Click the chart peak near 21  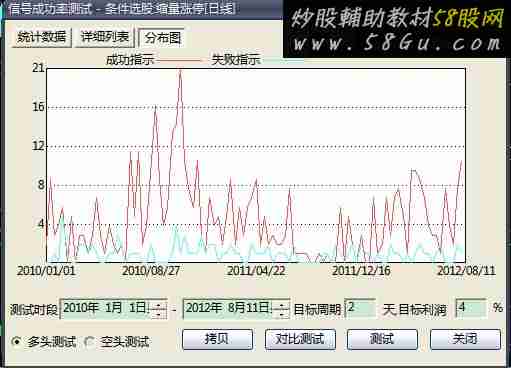point(180,71)
